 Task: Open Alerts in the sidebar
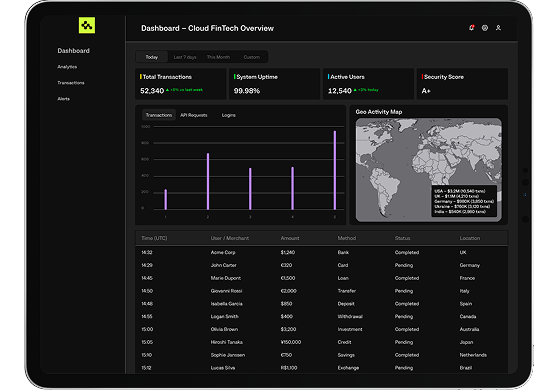point(64,99)
